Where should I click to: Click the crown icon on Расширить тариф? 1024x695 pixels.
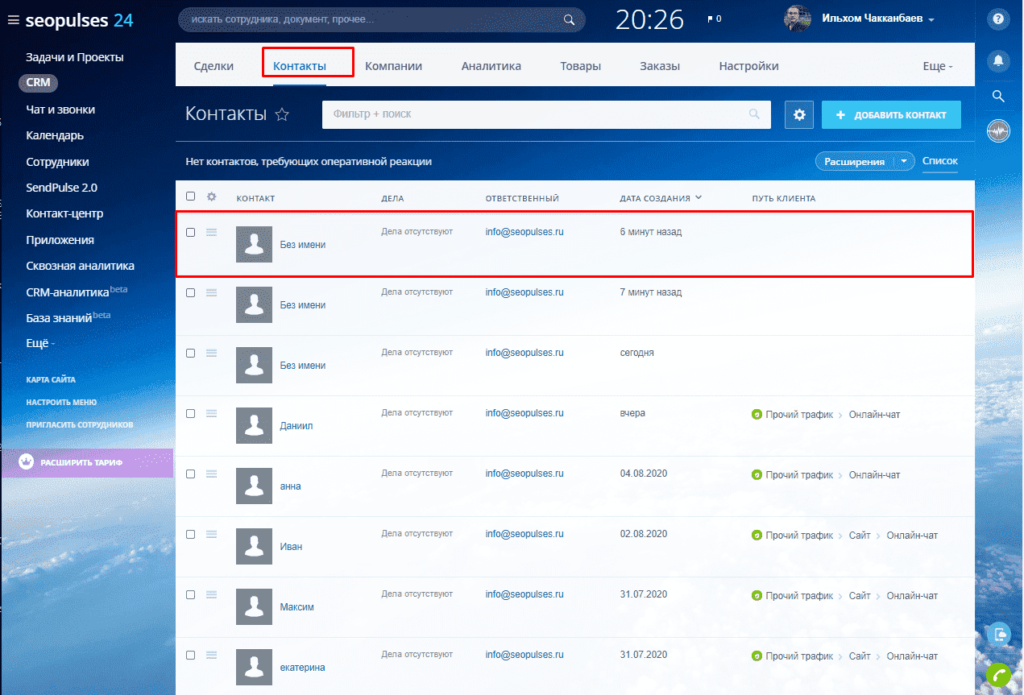(25, 462)
